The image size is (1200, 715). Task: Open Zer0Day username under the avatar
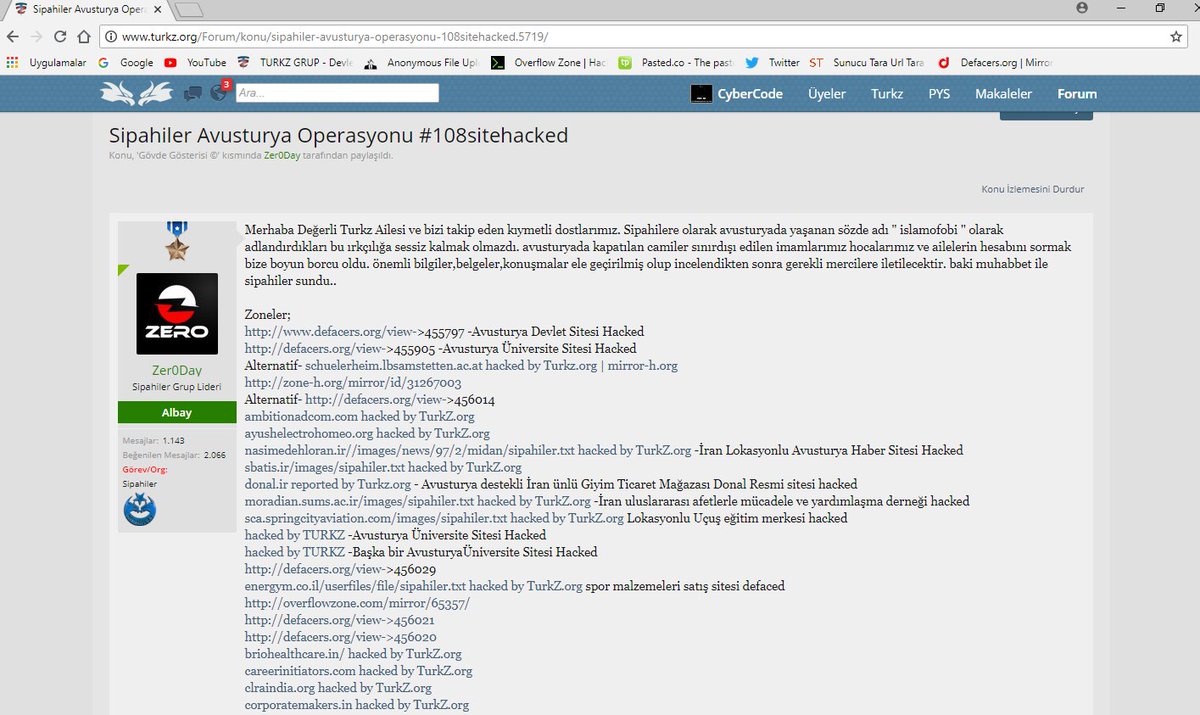click(x=177, y=371)
